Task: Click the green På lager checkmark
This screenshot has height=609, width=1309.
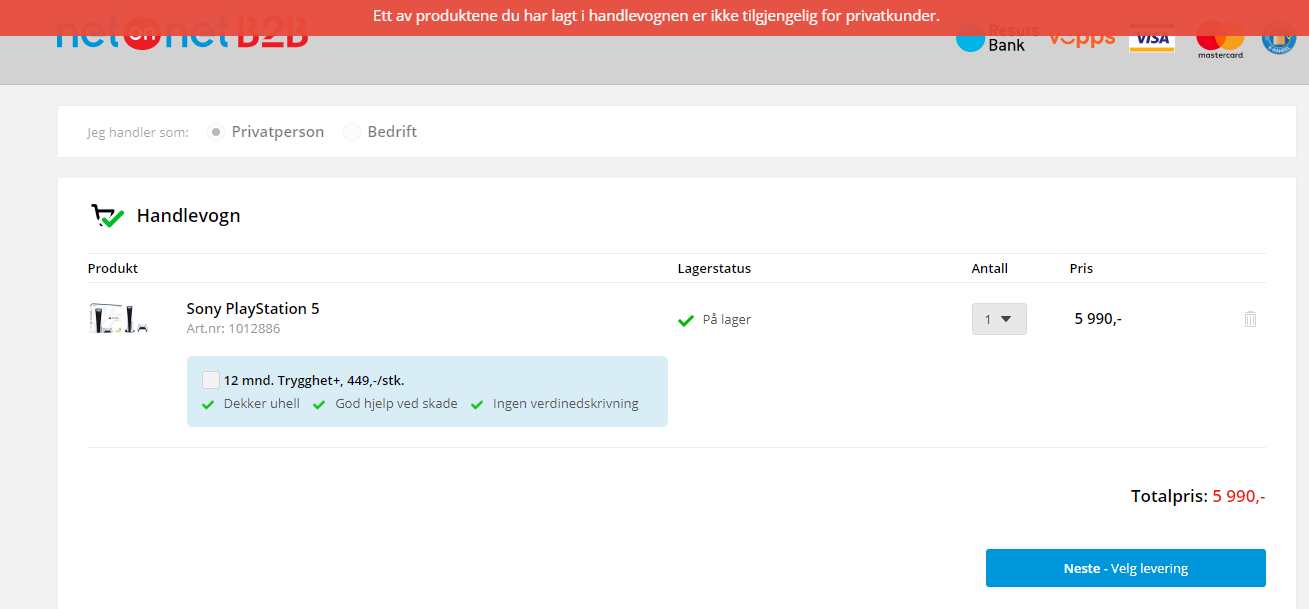Action: tap(686, 320)
